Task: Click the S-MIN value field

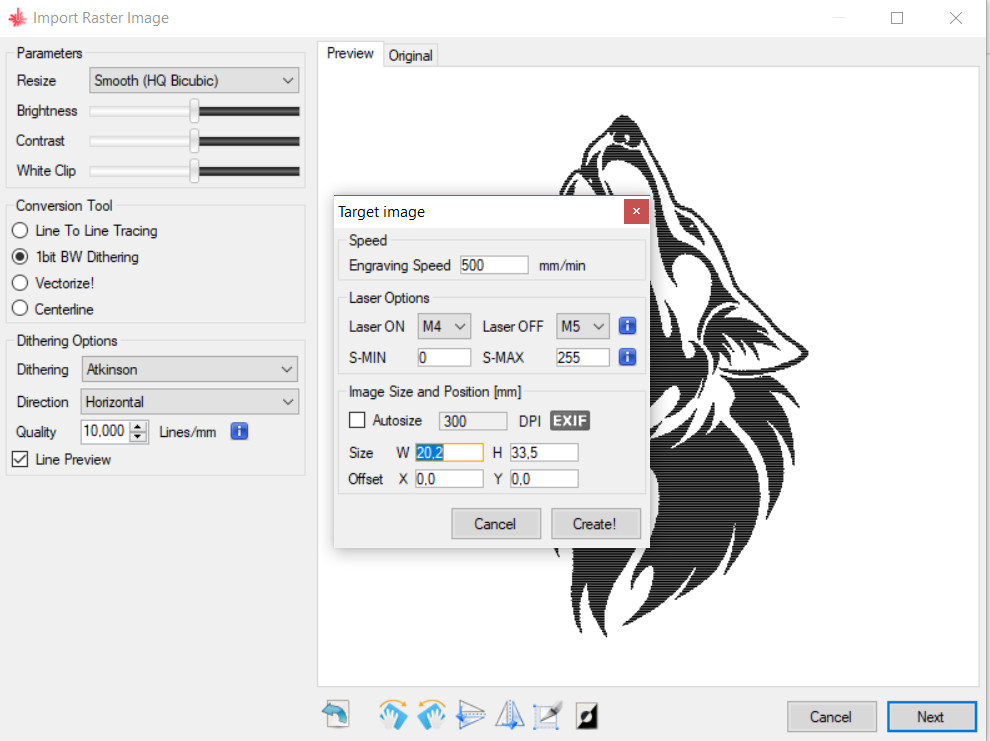Action: coord(444,357)
